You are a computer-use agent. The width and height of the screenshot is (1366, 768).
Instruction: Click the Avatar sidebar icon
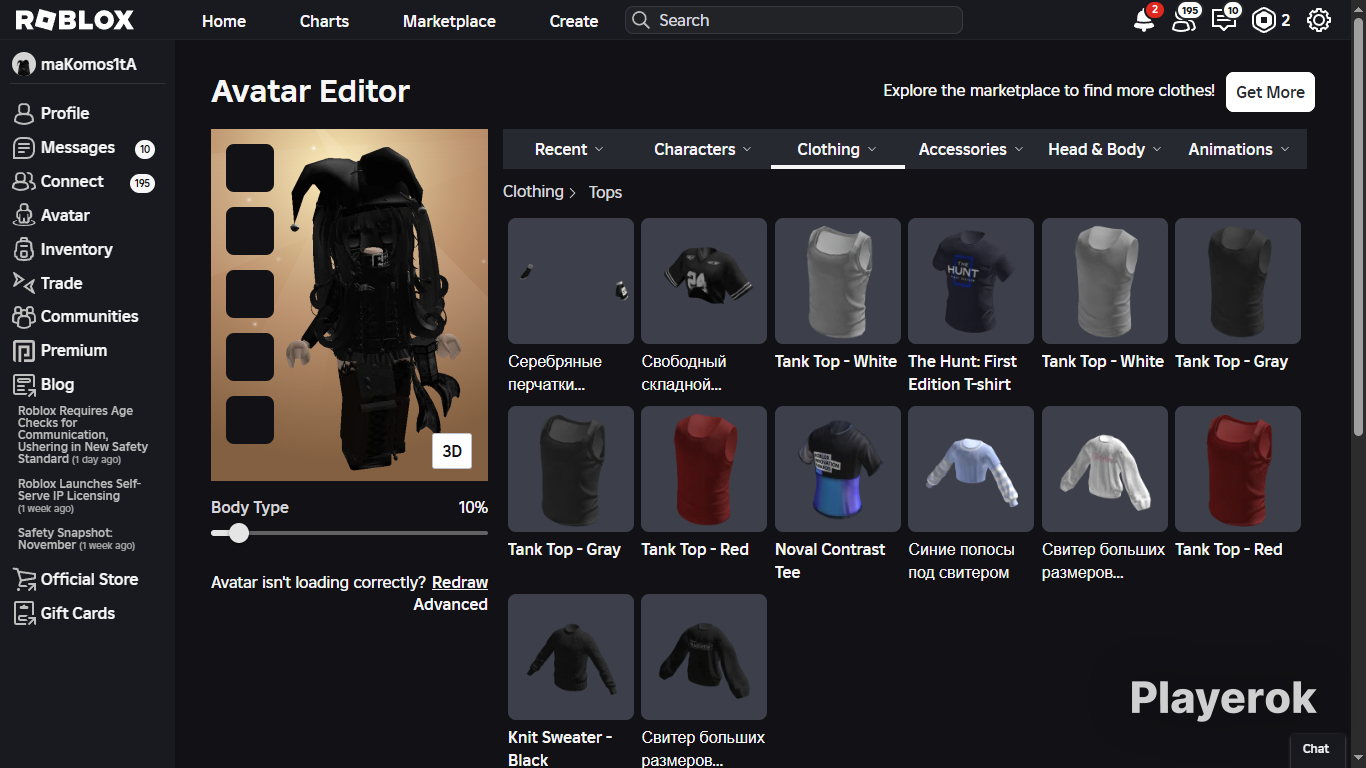pos(24,215)
